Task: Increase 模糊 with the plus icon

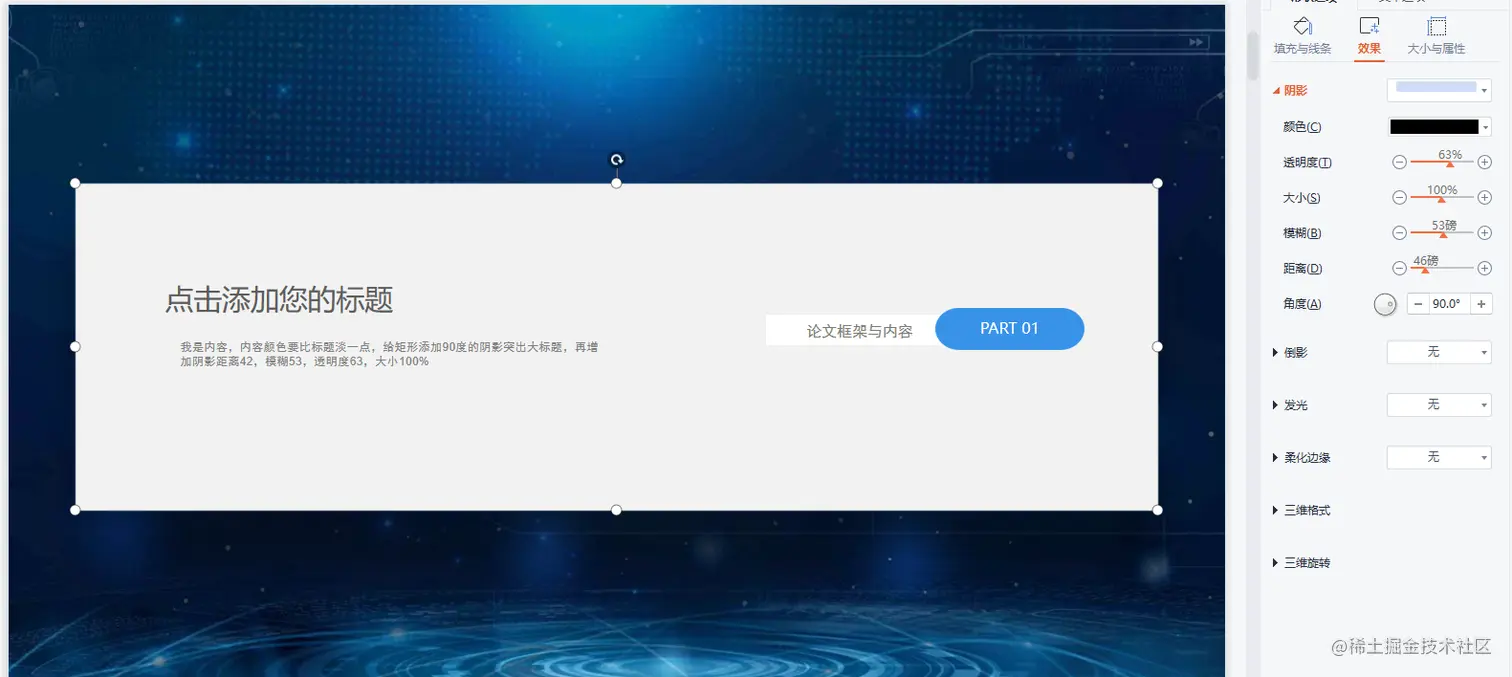Action: (1485, 233)
